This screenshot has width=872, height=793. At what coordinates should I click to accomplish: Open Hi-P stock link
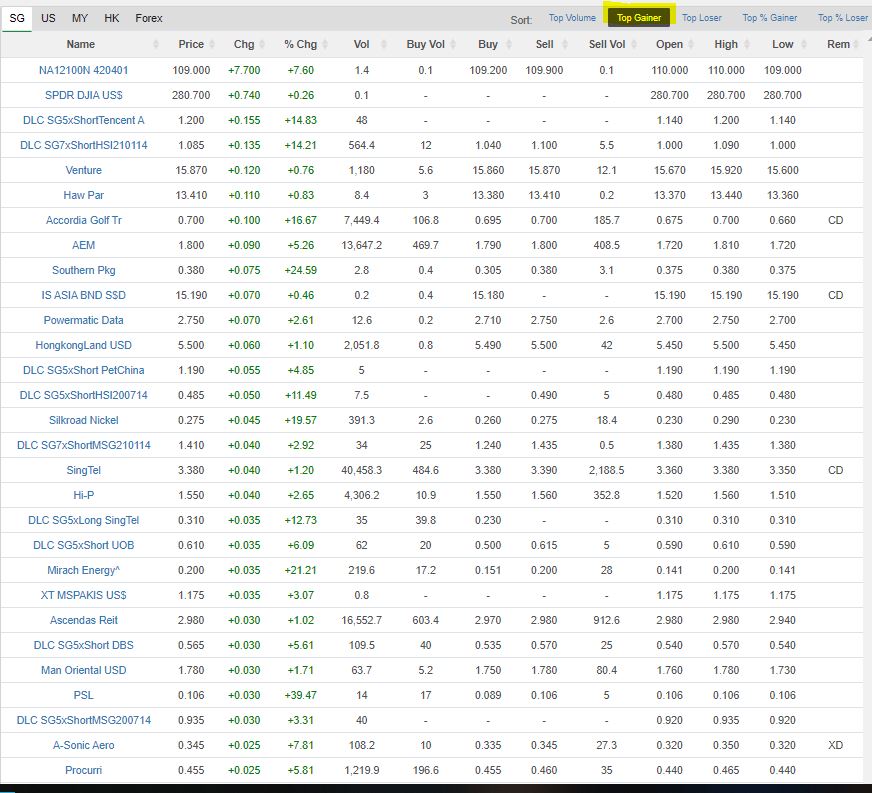83,496
